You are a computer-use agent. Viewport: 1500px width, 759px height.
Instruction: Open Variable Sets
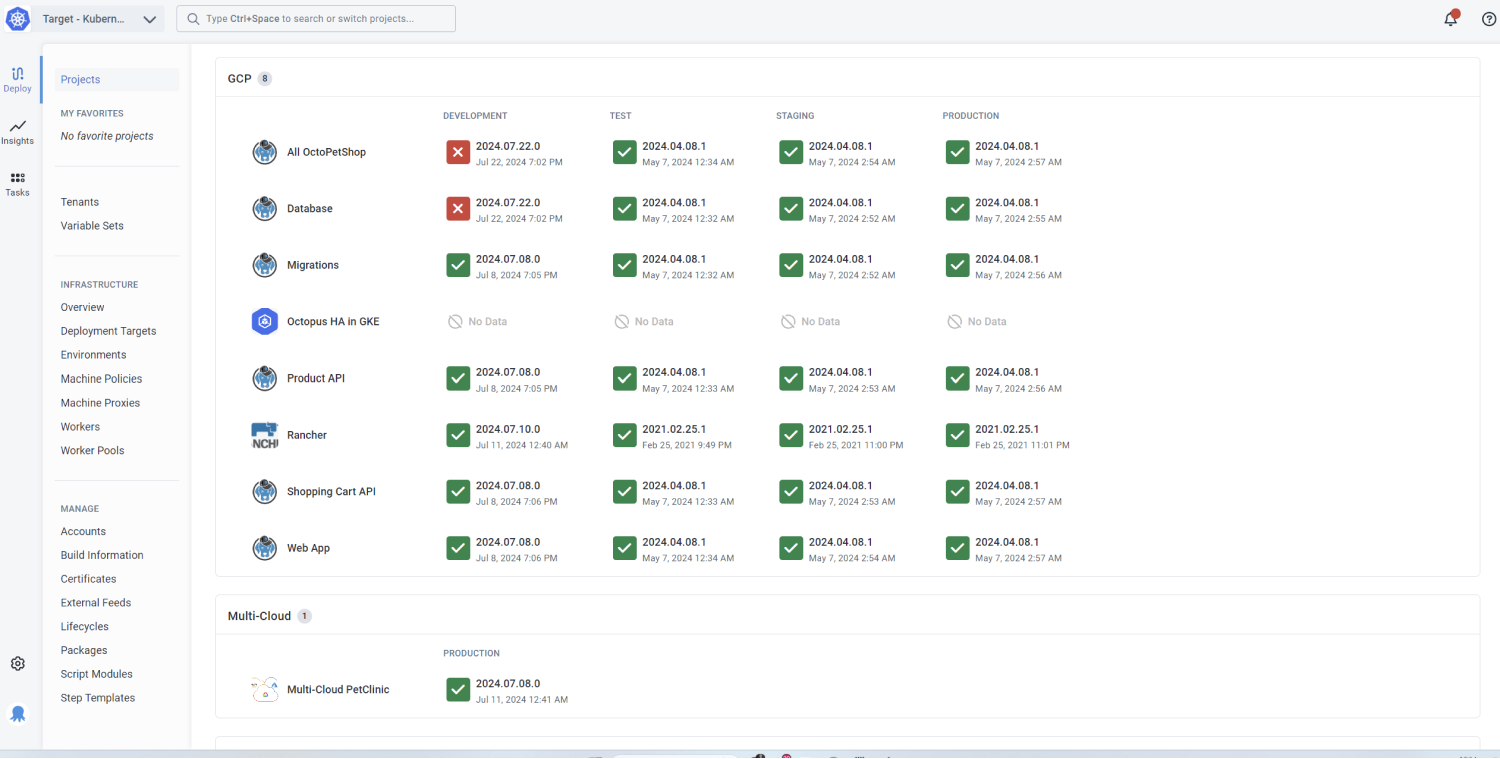pyautogui.click(x=91, y=225)
